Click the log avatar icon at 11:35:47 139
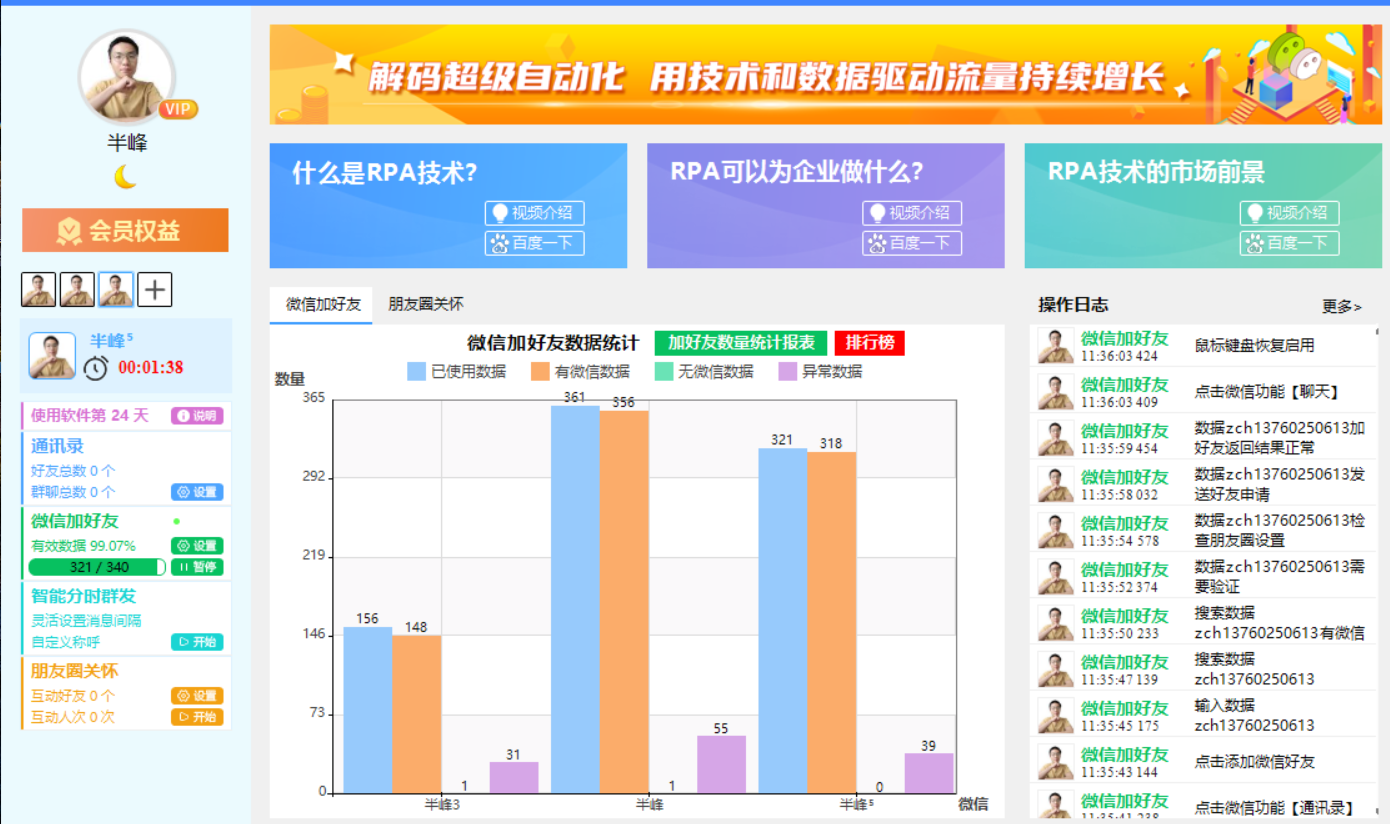 pyautogui.click(x=1055, y=669)
